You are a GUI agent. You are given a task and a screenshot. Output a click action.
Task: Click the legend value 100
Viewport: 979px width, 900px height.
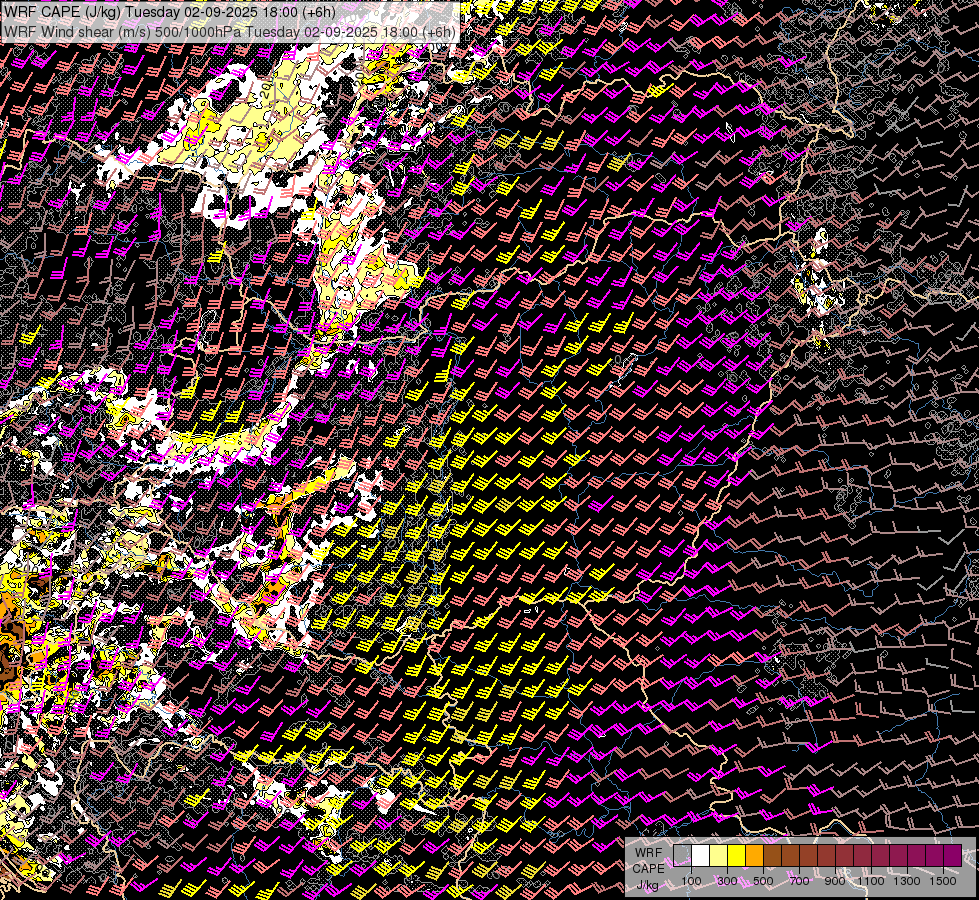pos(691,881)
